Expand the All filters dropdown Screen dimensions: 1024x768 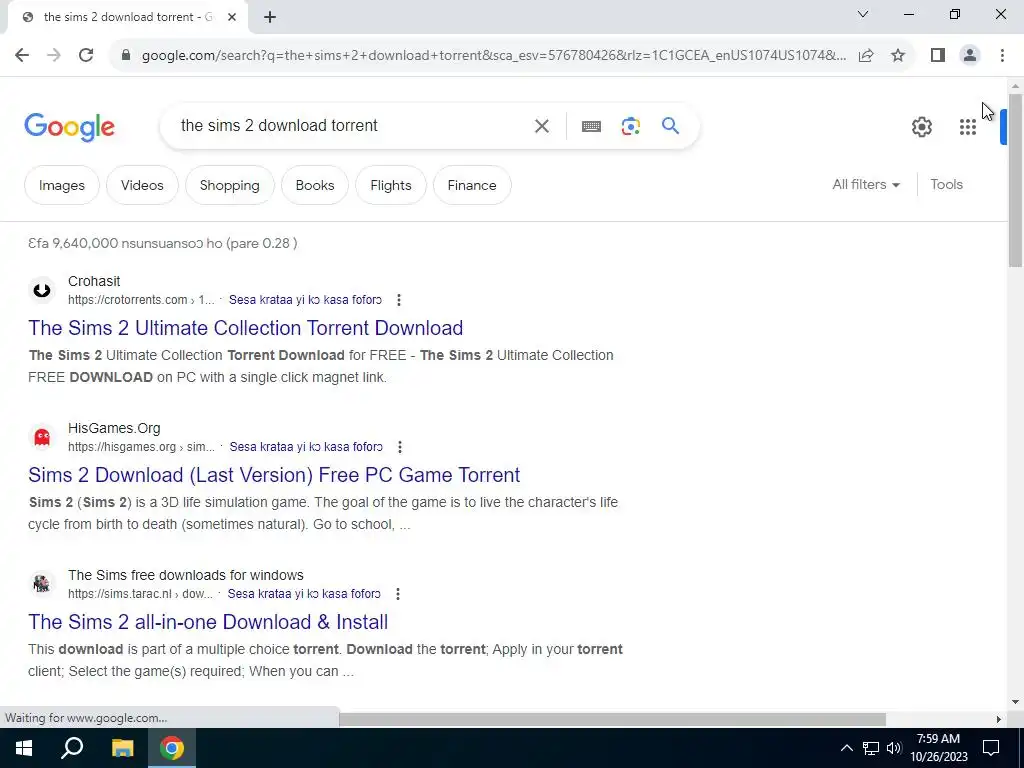click(865, 185)
